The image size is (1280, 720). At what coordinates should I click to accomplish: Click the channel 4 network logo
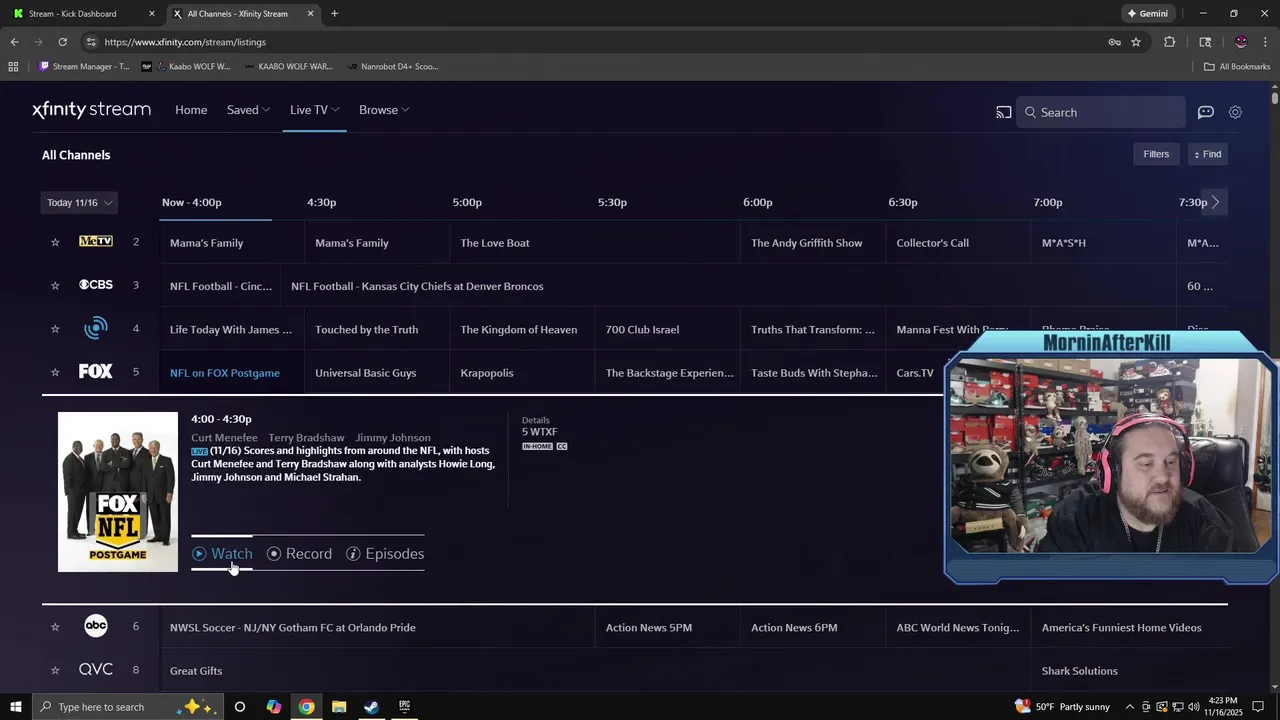[x=96, y=328]
